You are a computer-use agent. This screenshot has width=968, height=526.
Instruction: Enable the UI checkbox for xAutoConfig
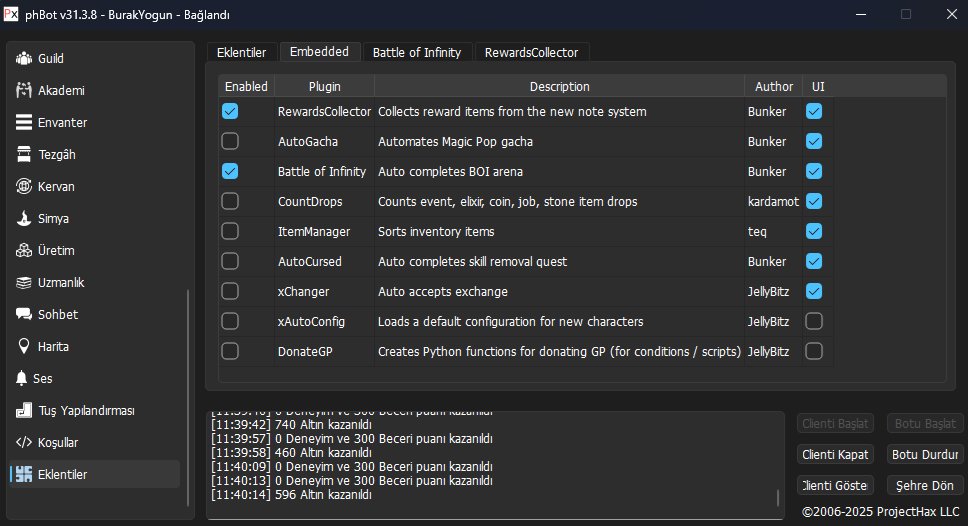[814, 321]
